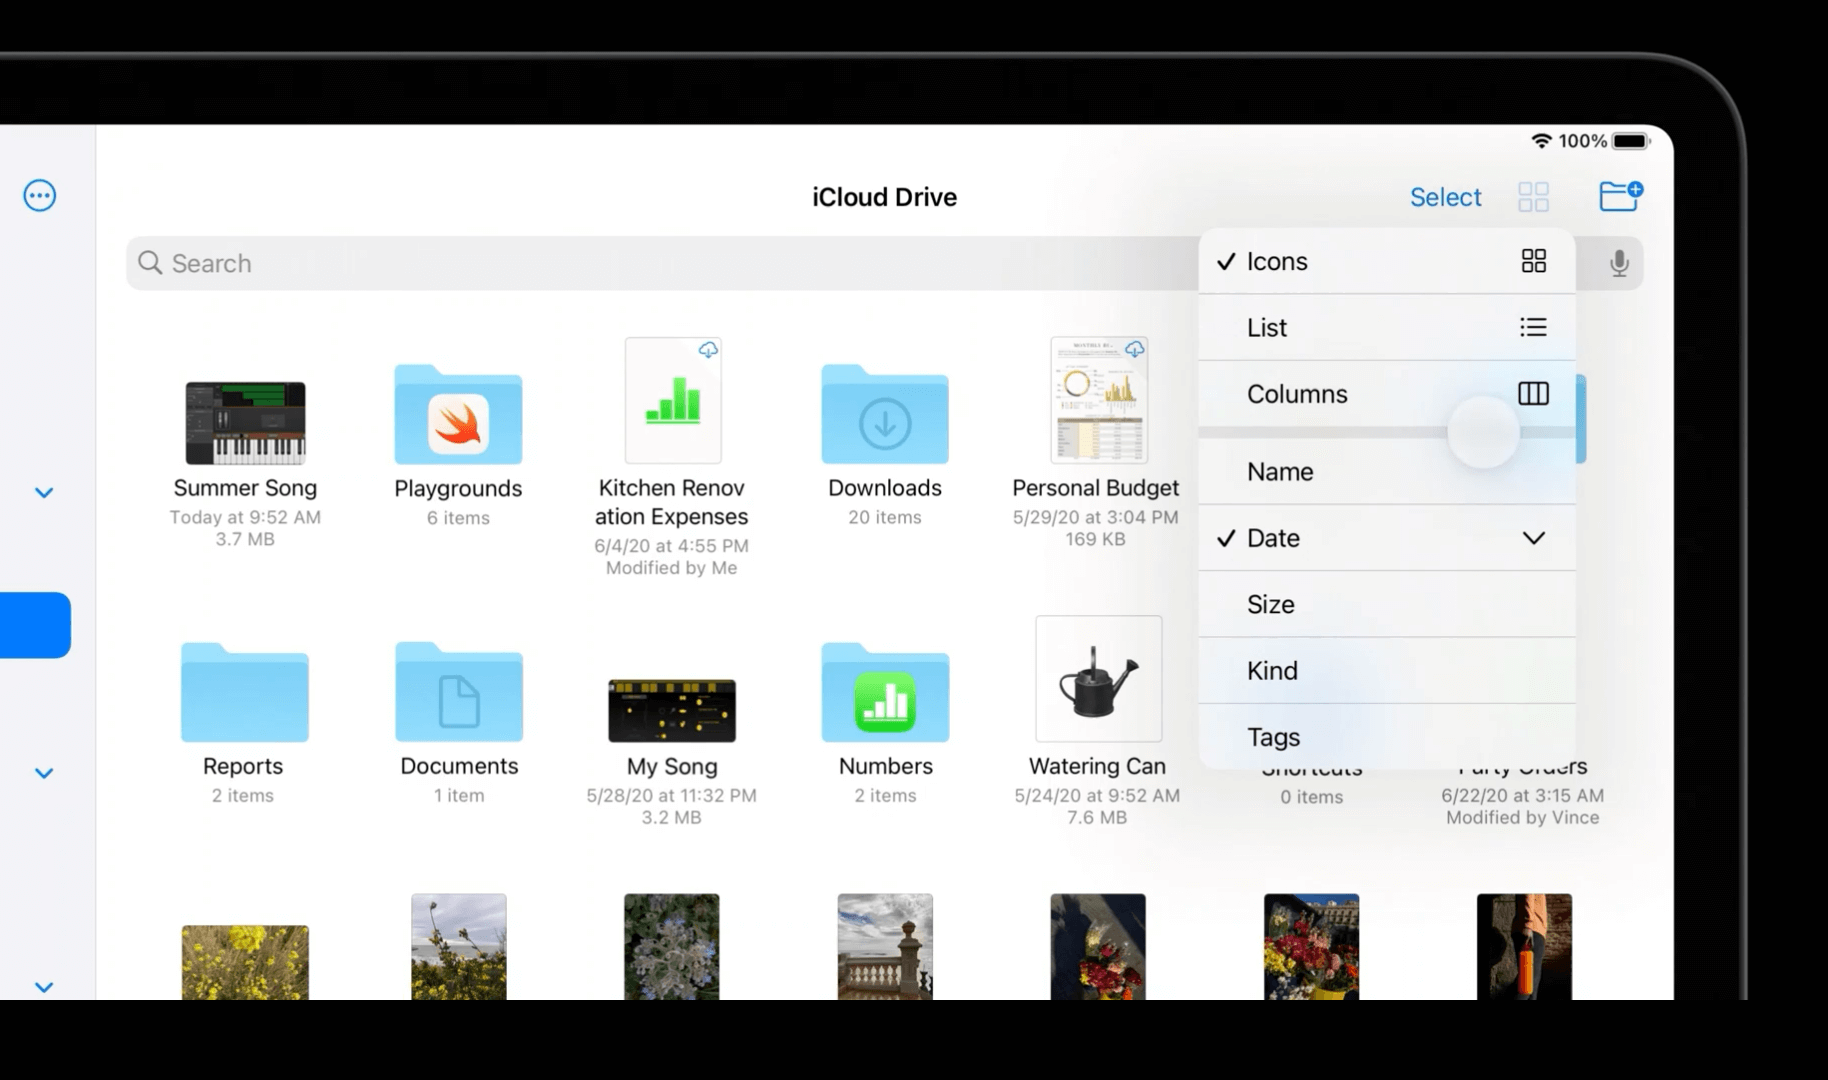Viewport: 1828px width, 1080px height.
Task: Sort by Date option
Action: click(x=1386, y=538)
